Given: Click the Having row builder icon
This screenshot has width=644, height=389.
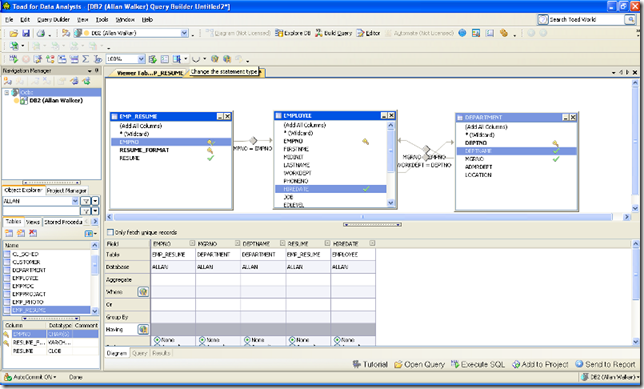Looking at the screenshot, I should pyautogui.click(x=143, y=329).
